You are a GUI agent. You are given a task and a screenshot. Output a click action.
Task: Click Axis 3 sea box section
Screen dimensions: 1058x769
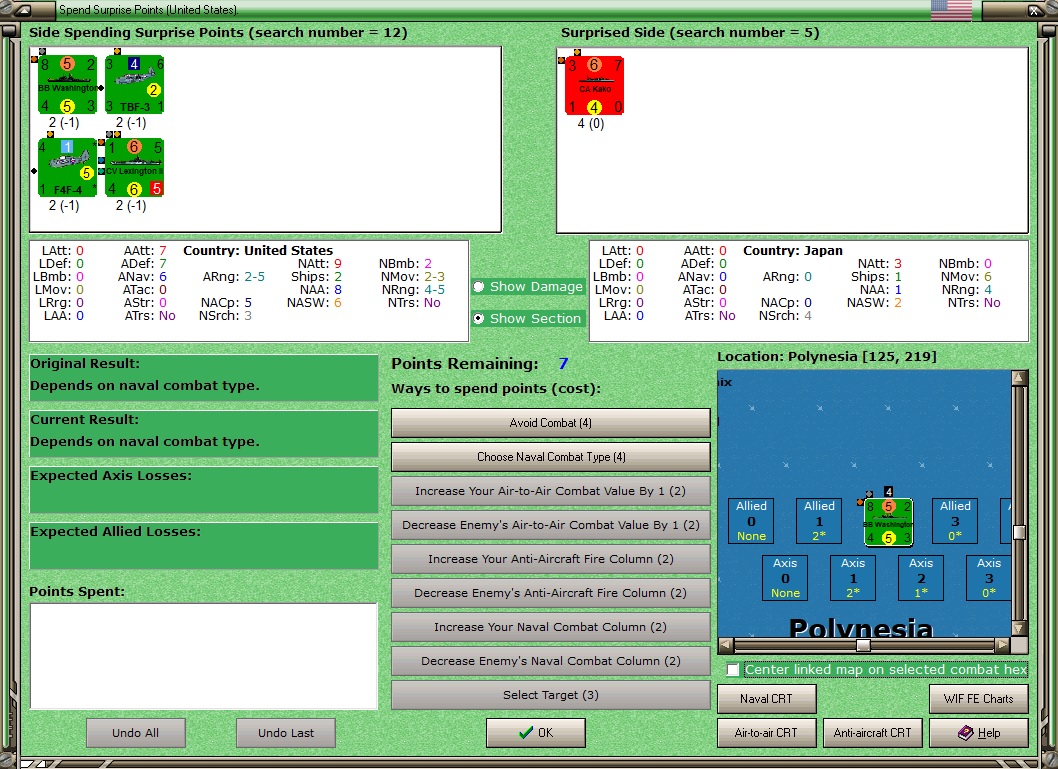click(989, 578)
